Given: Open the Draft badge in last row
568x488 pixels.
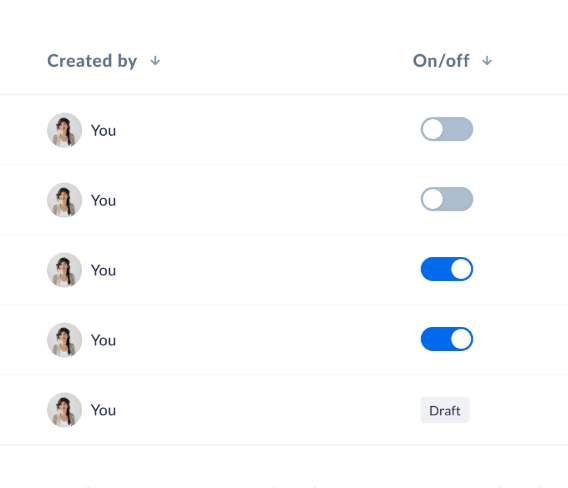Looking at the screenshot, I should click(x=445, y=410).
